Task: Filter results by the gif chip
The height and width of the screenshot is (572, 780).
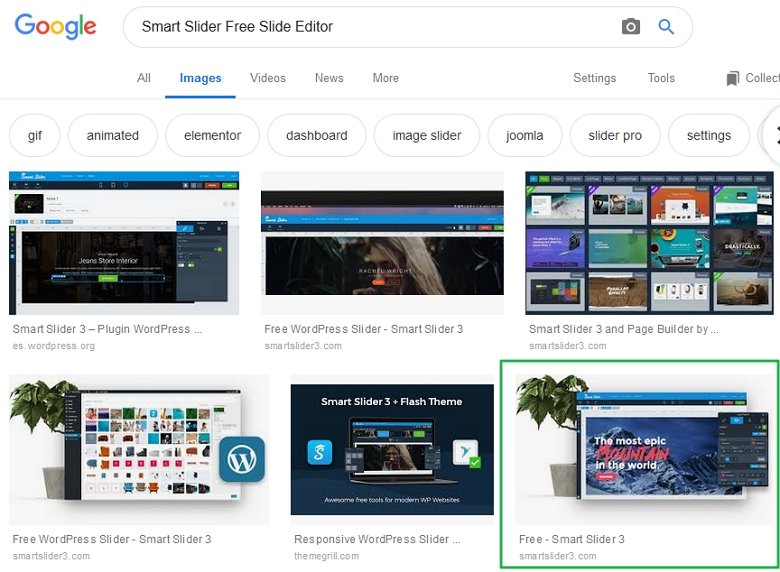Action: tap(35, 135)
